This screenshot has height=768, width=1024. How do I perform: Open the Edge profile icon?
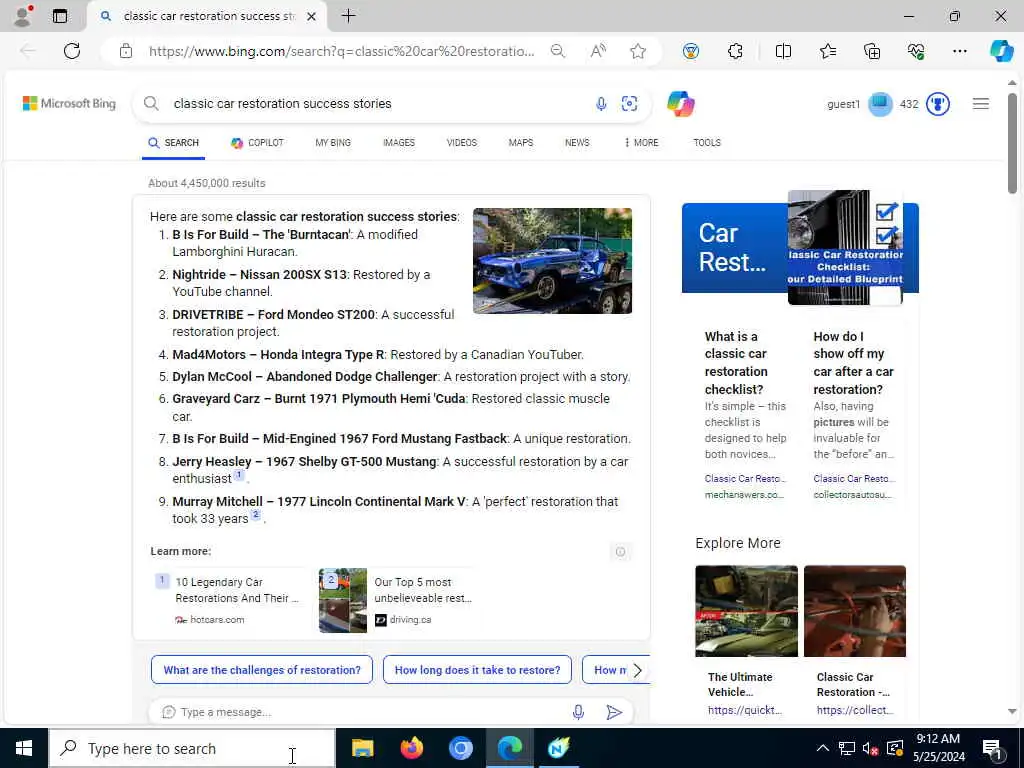tap(23, 16)
